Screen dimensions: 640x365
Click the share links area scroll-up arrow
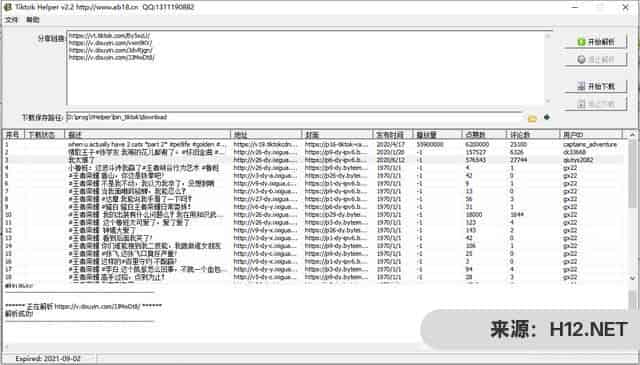point(548,36)
